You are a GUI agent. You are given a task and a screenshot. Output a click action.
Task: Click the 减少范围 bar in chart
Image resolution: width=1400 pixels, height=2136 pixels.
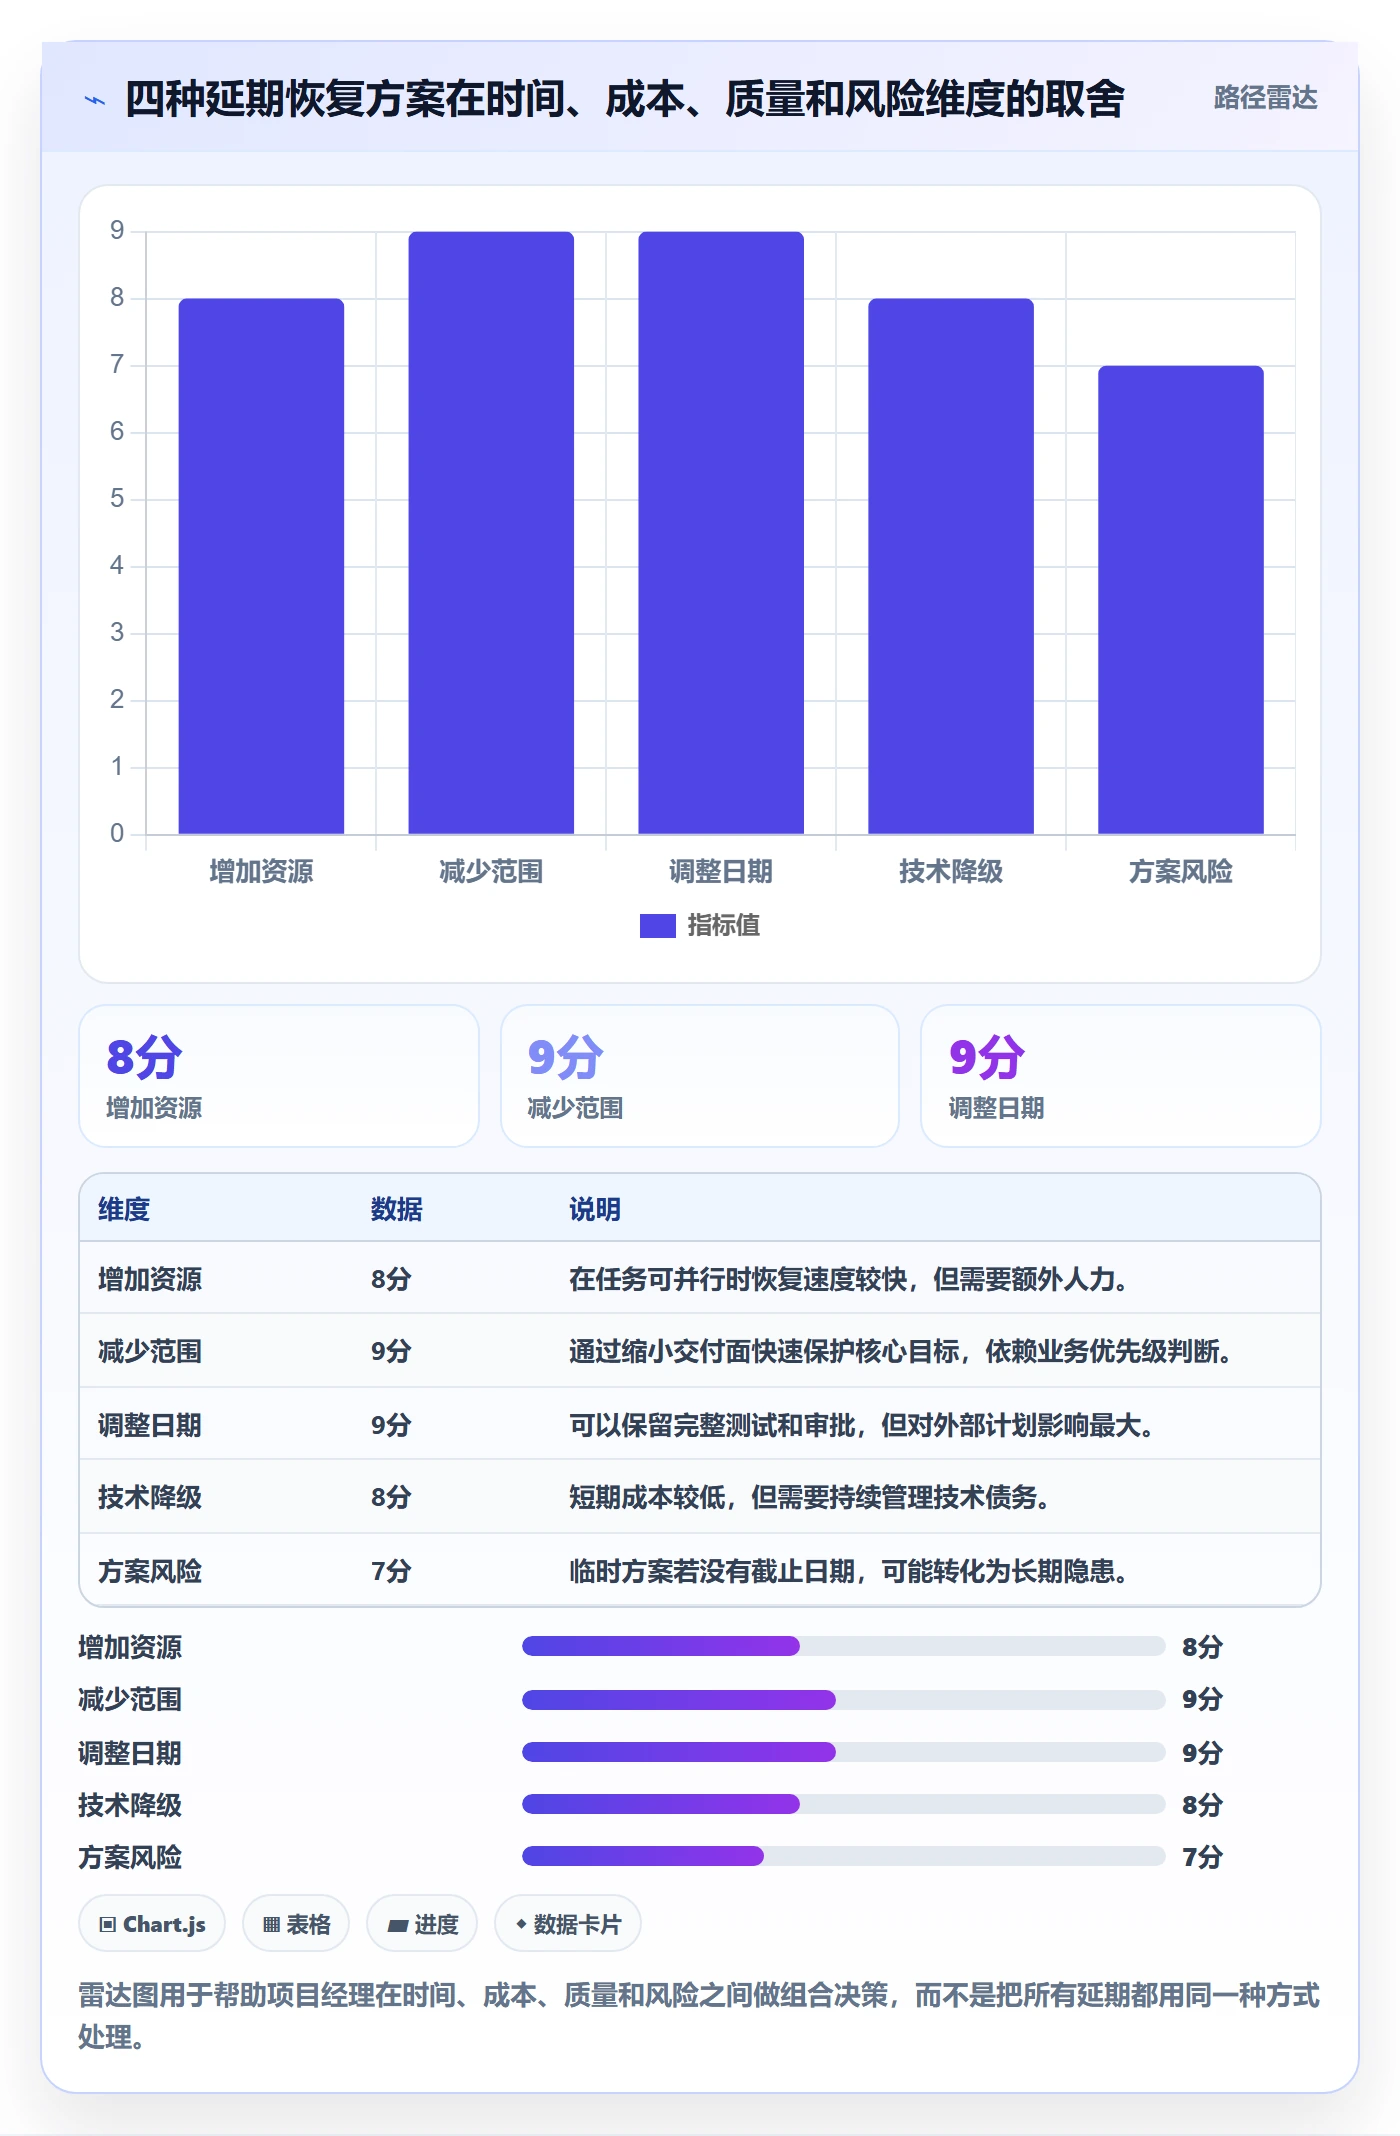pos(491,533)
